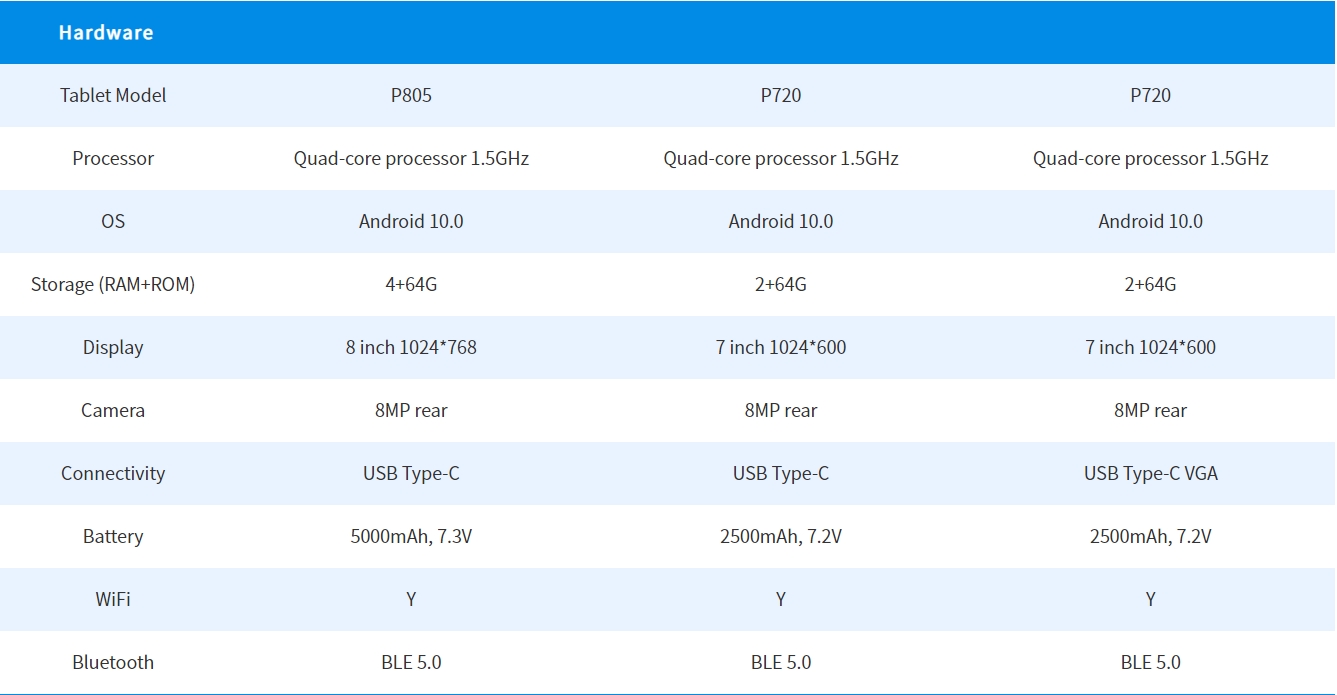Select the Display row label
The image size is (1337, 695).
113,347
